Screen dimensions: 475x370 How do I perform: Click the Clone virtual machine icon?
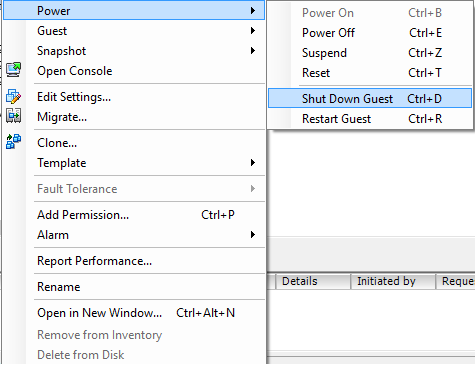(x=14, y=142)
